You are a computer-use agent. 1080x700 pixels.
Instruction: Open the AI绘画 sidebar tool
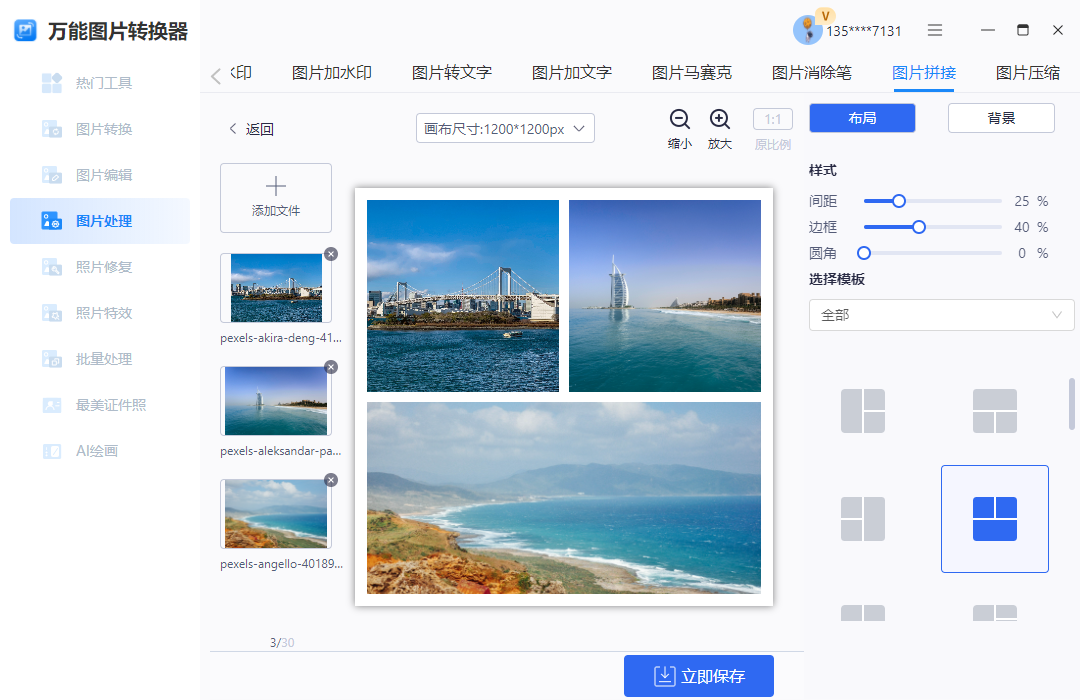point(100,451)
